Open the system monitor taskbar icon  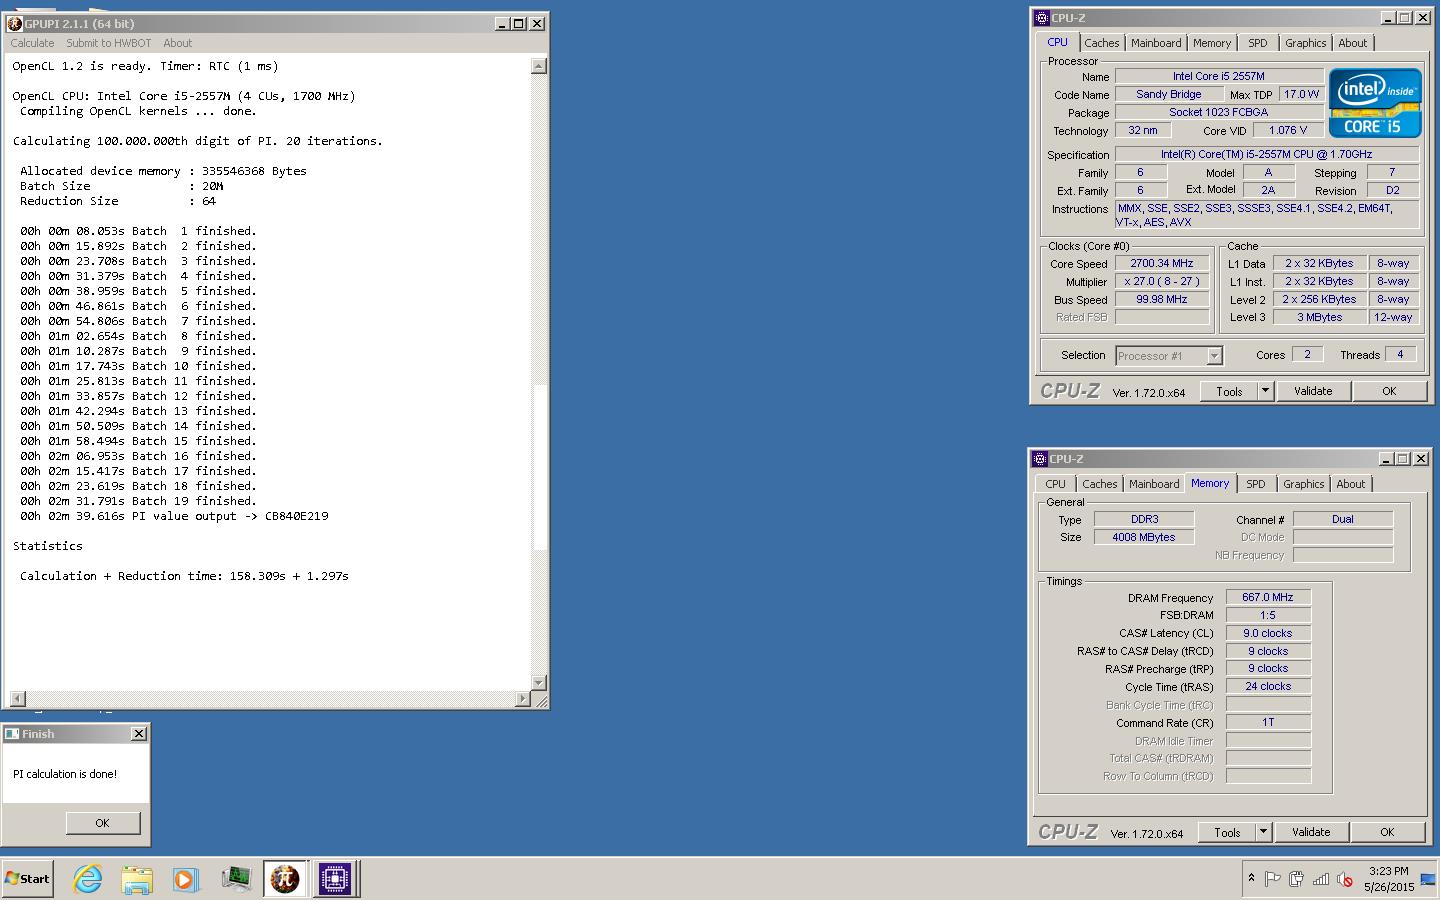coord(236,879)
